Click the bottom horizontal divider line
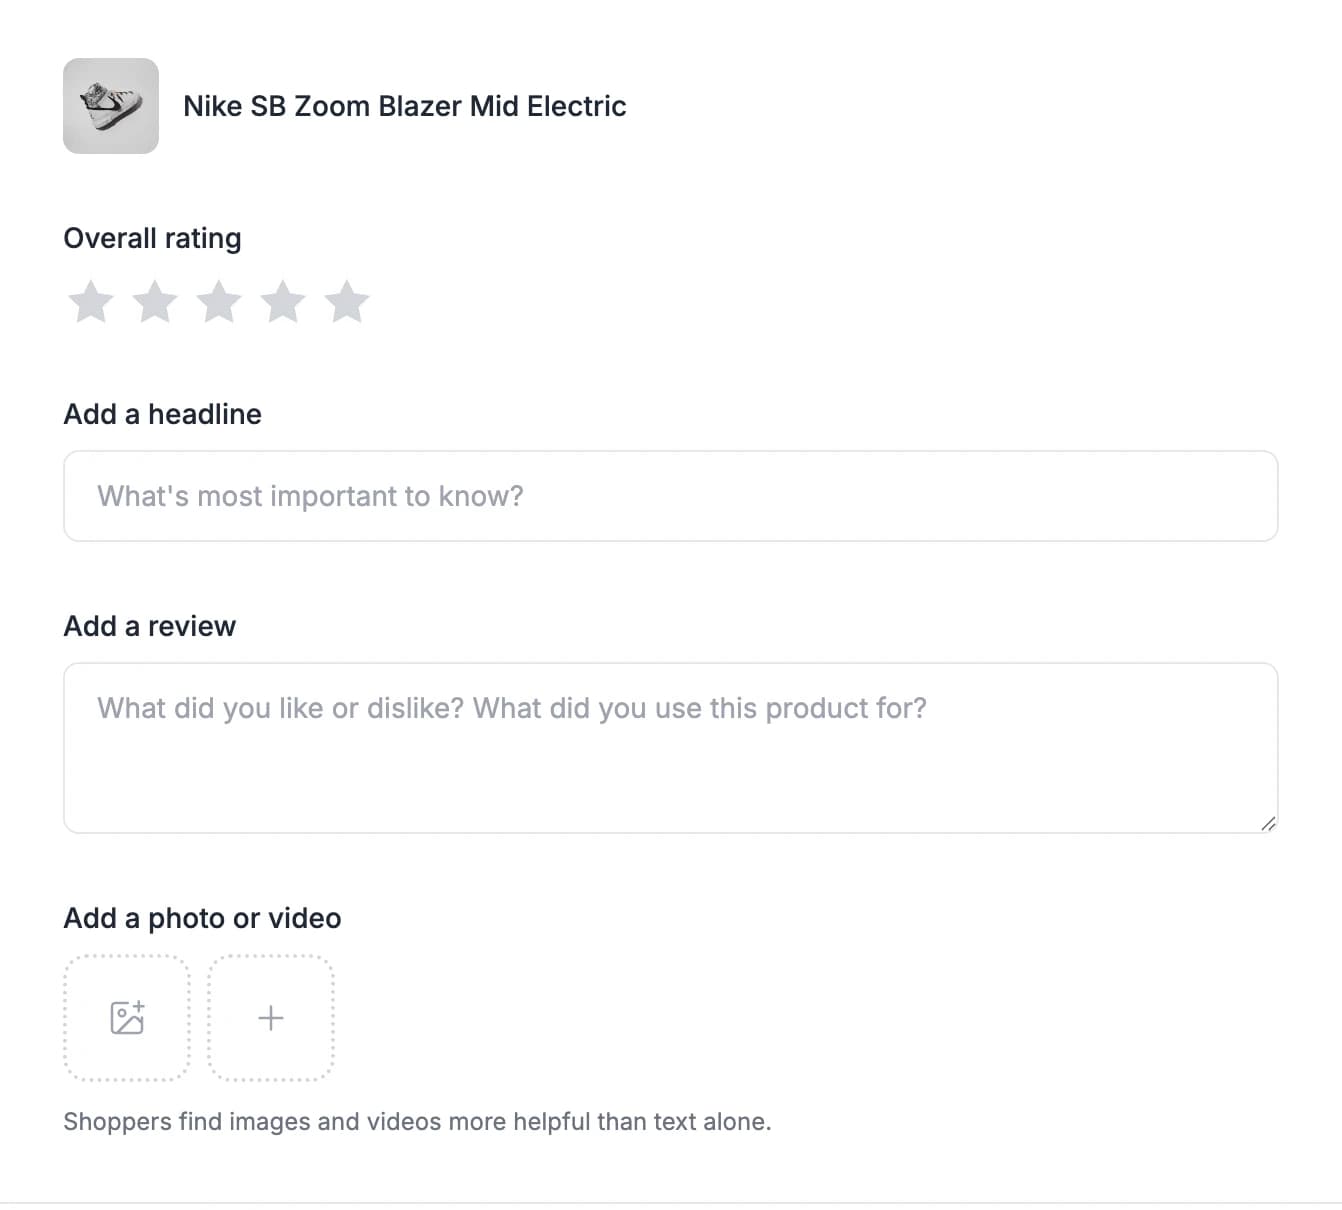 pyautogui.click(x=670, y=1202)
